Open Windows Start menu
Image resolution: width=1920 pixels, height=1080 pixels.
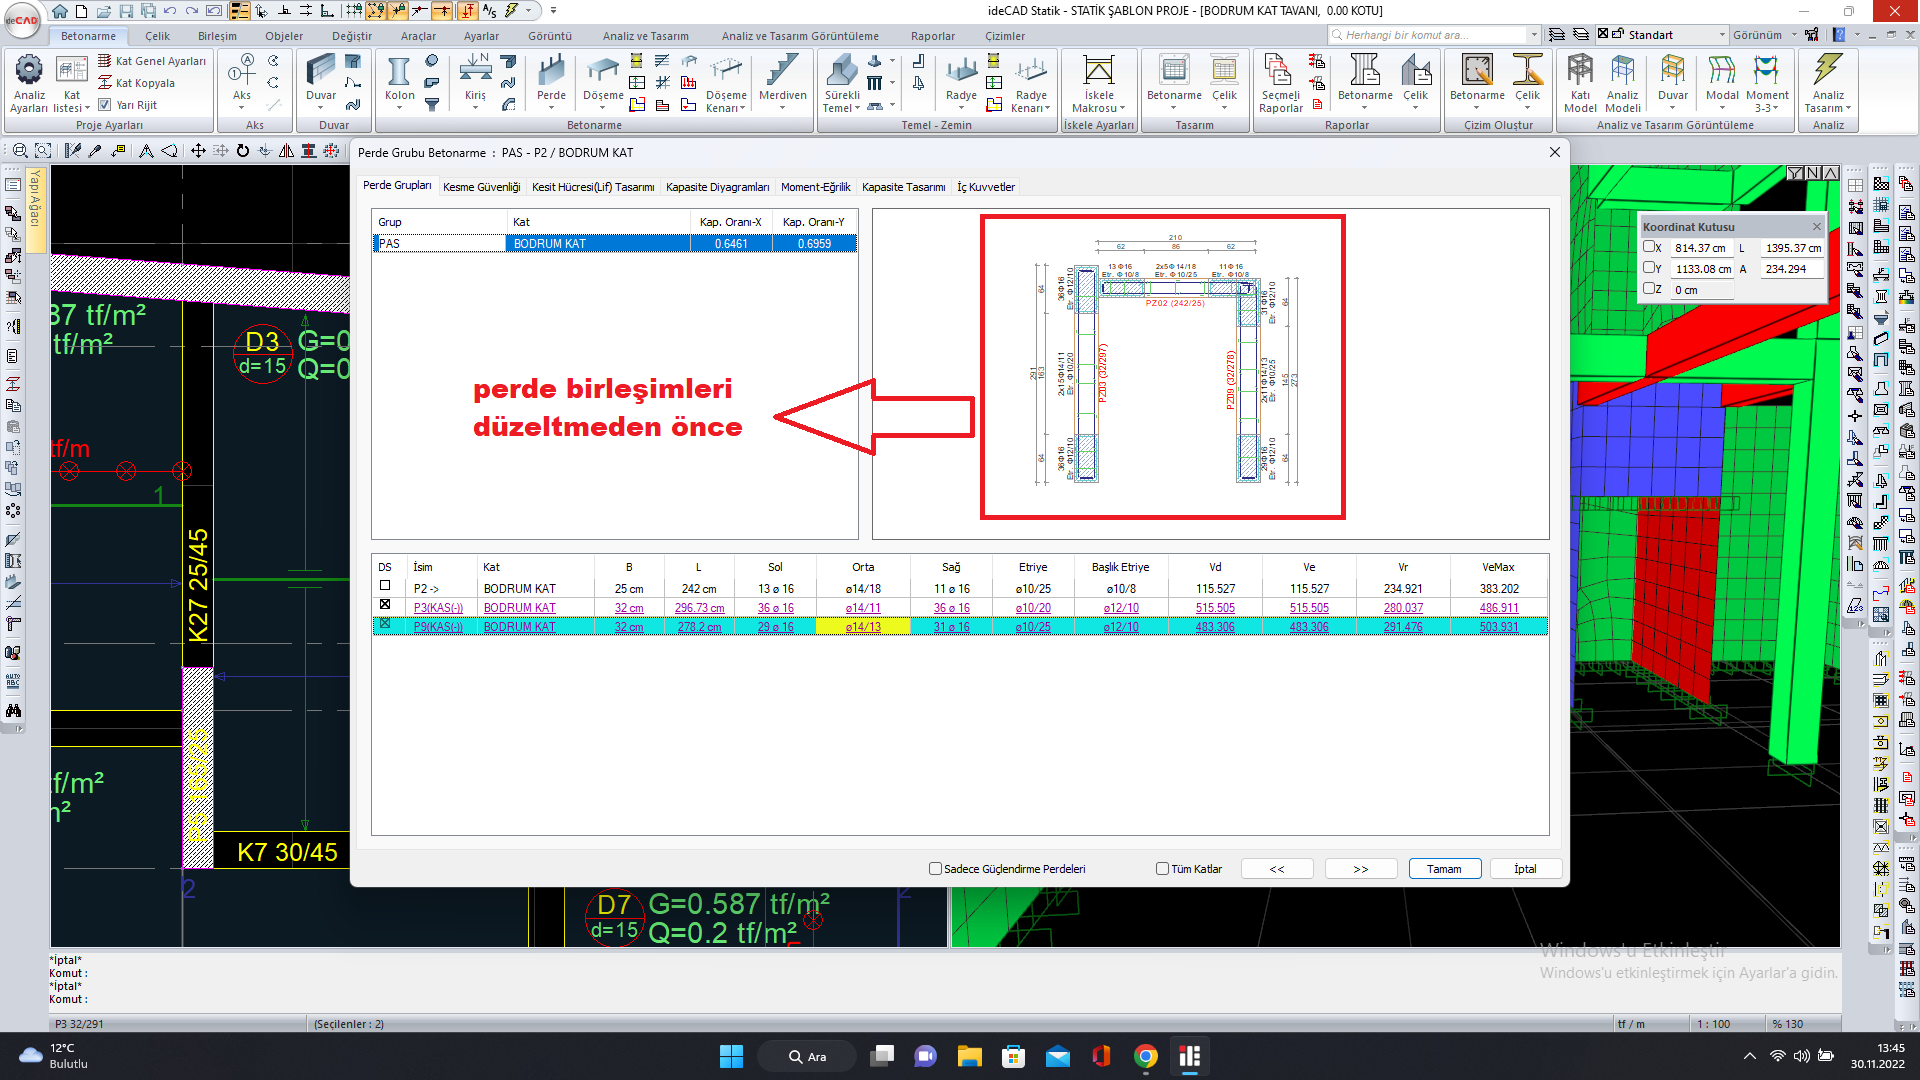pos(732,1056)
